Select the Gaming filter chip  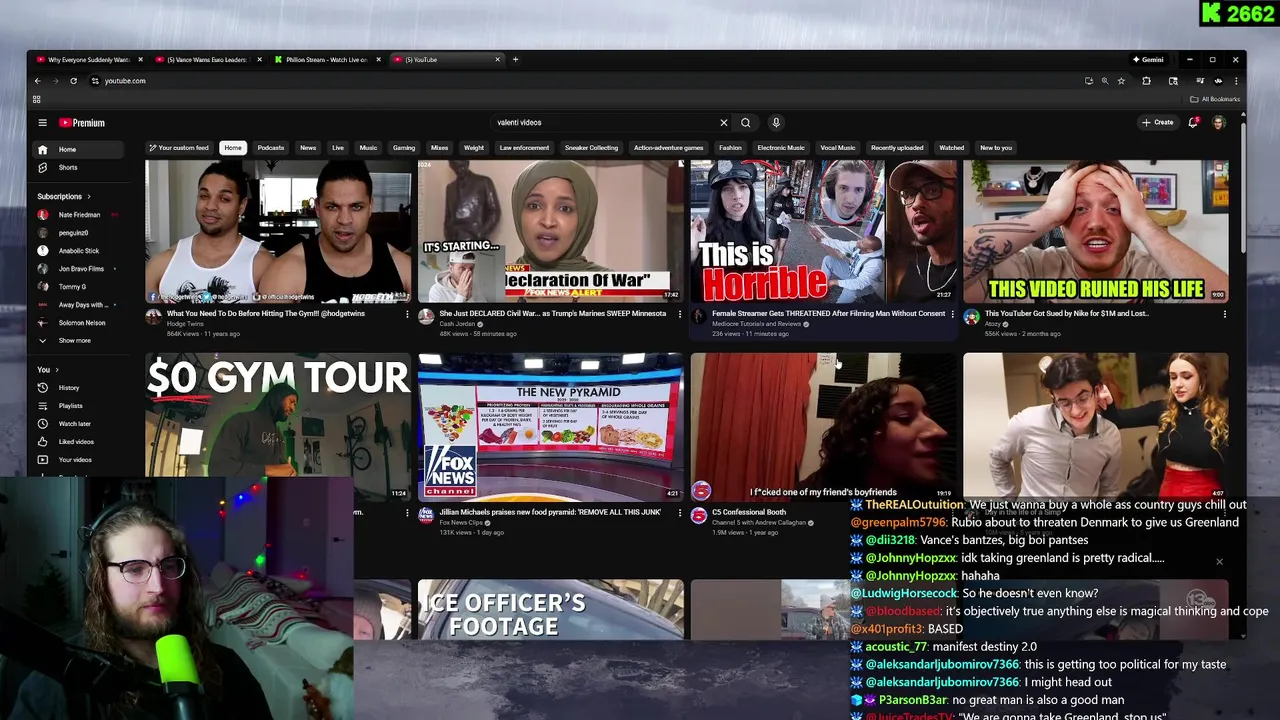404,148
